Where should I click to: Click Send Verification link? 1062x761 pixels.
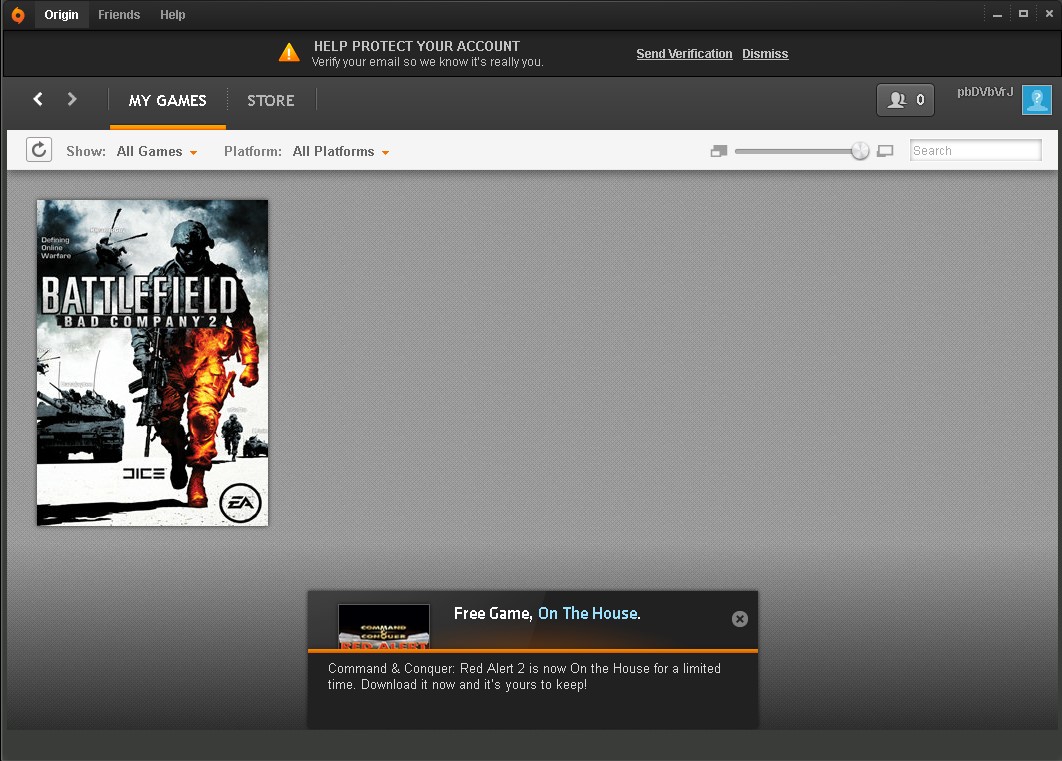[x=684, y=53]
